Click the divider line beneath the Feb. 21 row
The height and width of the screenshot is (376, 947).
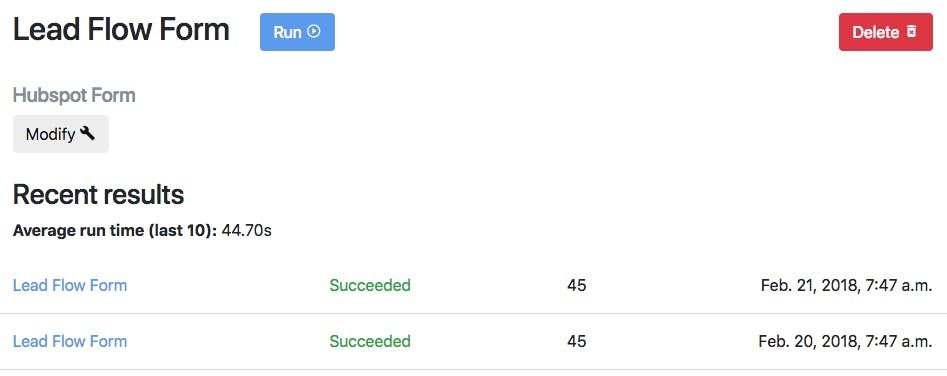click(x=474, y=313)
